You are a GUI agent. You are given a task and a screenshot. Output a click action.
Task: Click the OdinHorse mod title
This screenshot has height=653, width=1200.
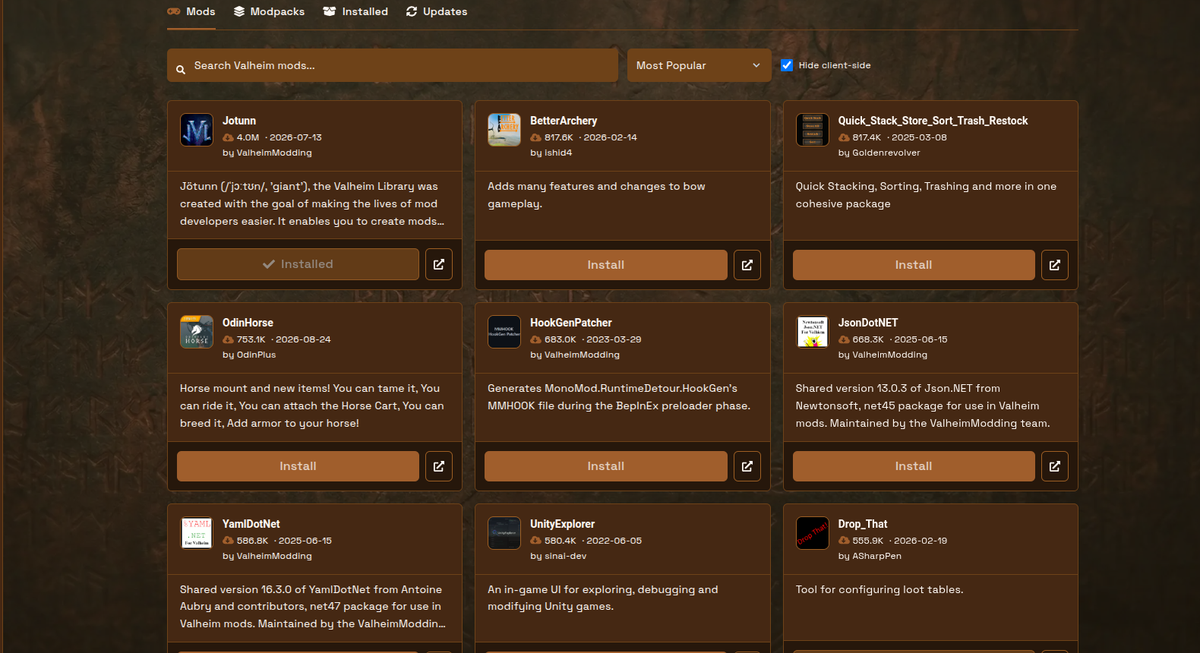[248, 323]
